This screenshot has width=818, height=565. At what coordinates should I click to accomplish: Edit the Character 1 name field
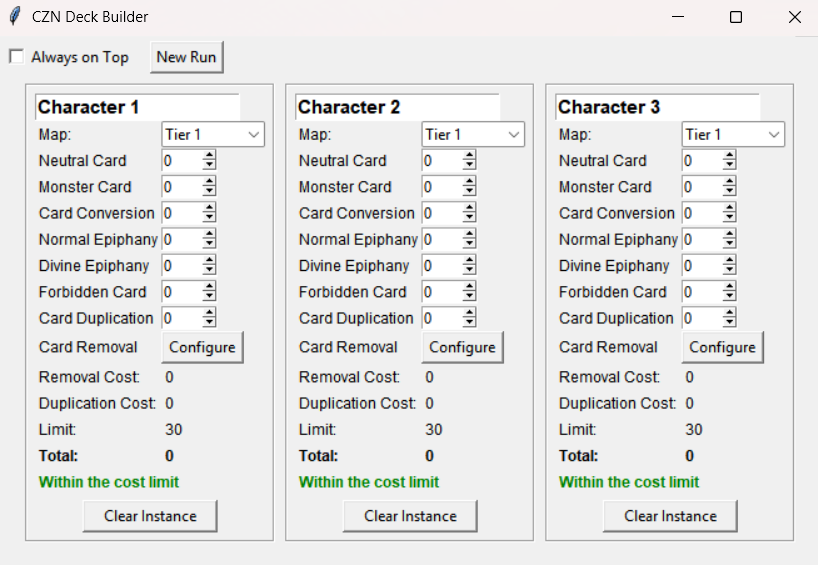pos(138,107)
